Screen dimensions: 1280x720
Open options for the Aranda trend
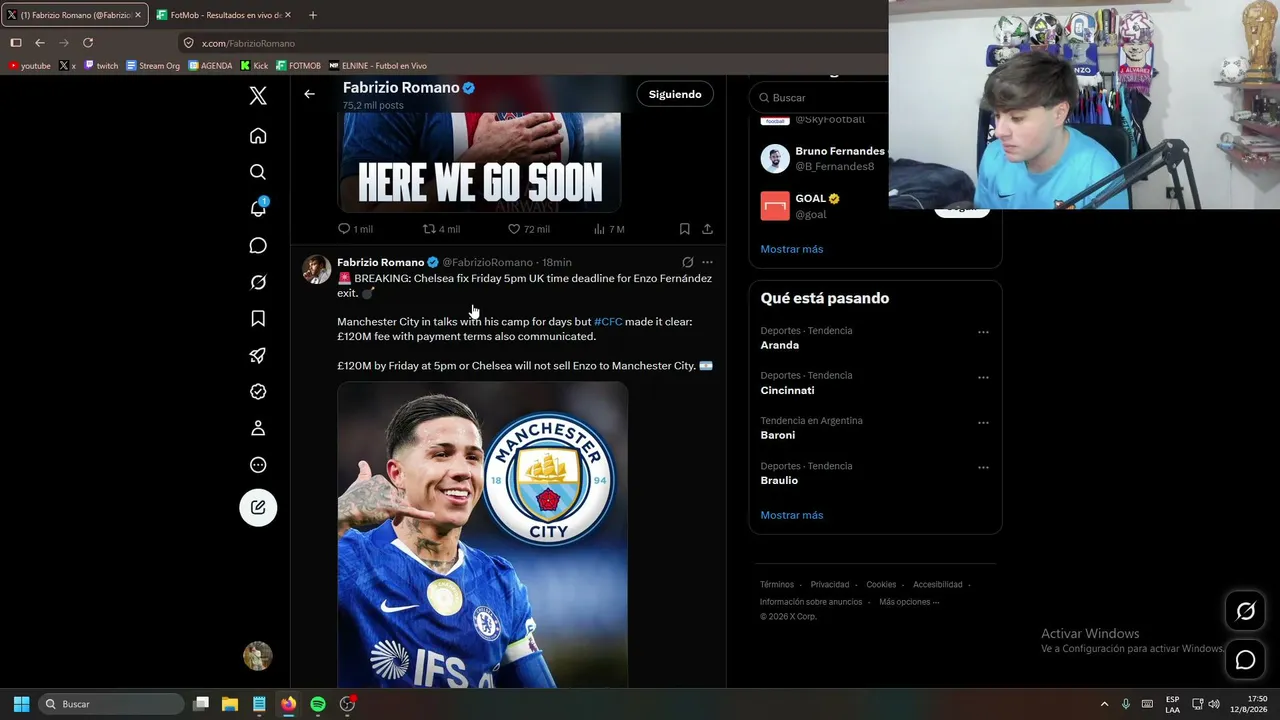(x=983, y=332)
